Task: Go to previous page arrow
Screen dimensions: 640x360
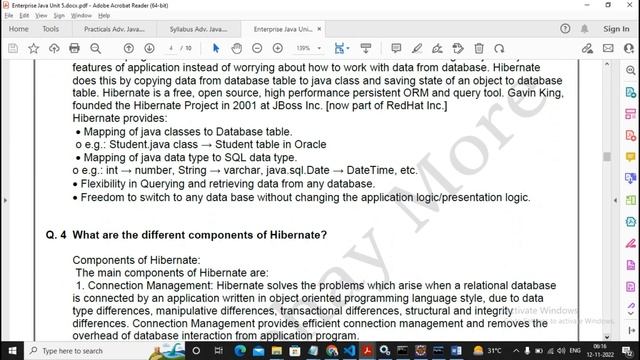Action: pyautogui.click(x=129, y=48)
